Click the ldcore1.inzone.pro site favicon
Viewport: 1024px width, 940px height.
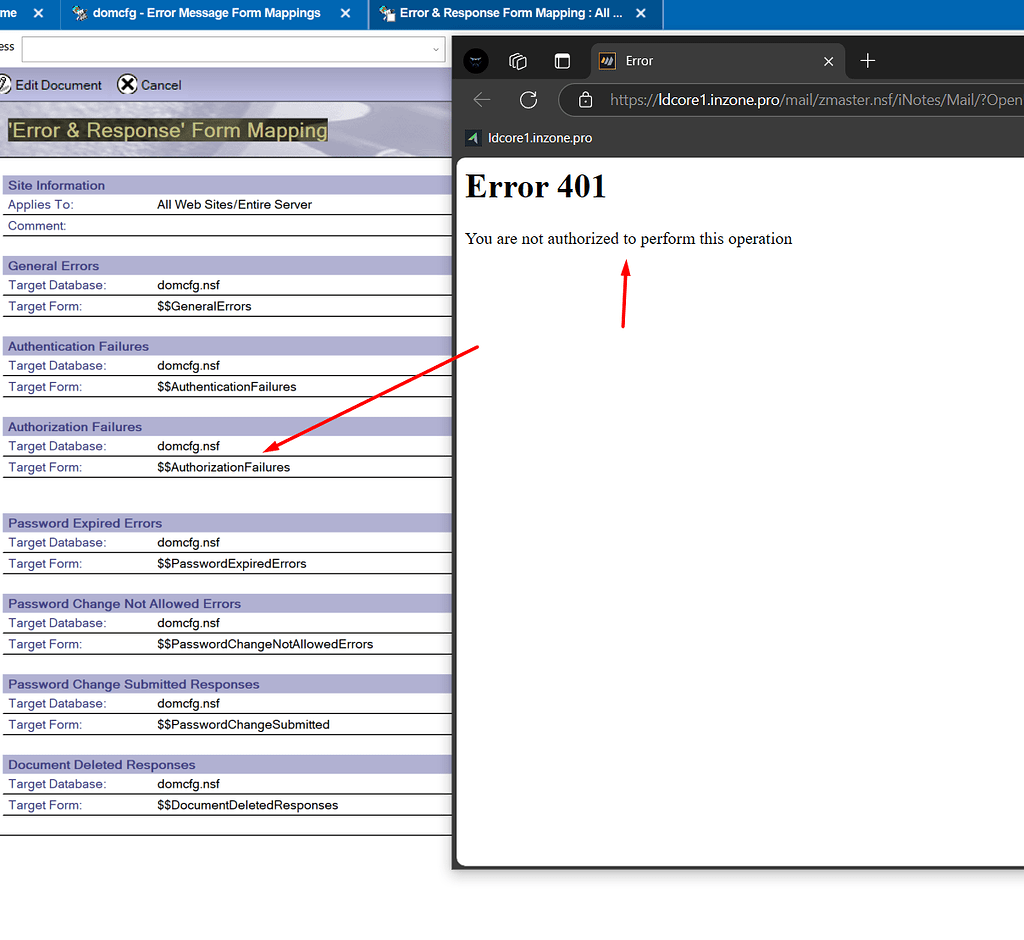pyautogui.click(x=471, y=137)
